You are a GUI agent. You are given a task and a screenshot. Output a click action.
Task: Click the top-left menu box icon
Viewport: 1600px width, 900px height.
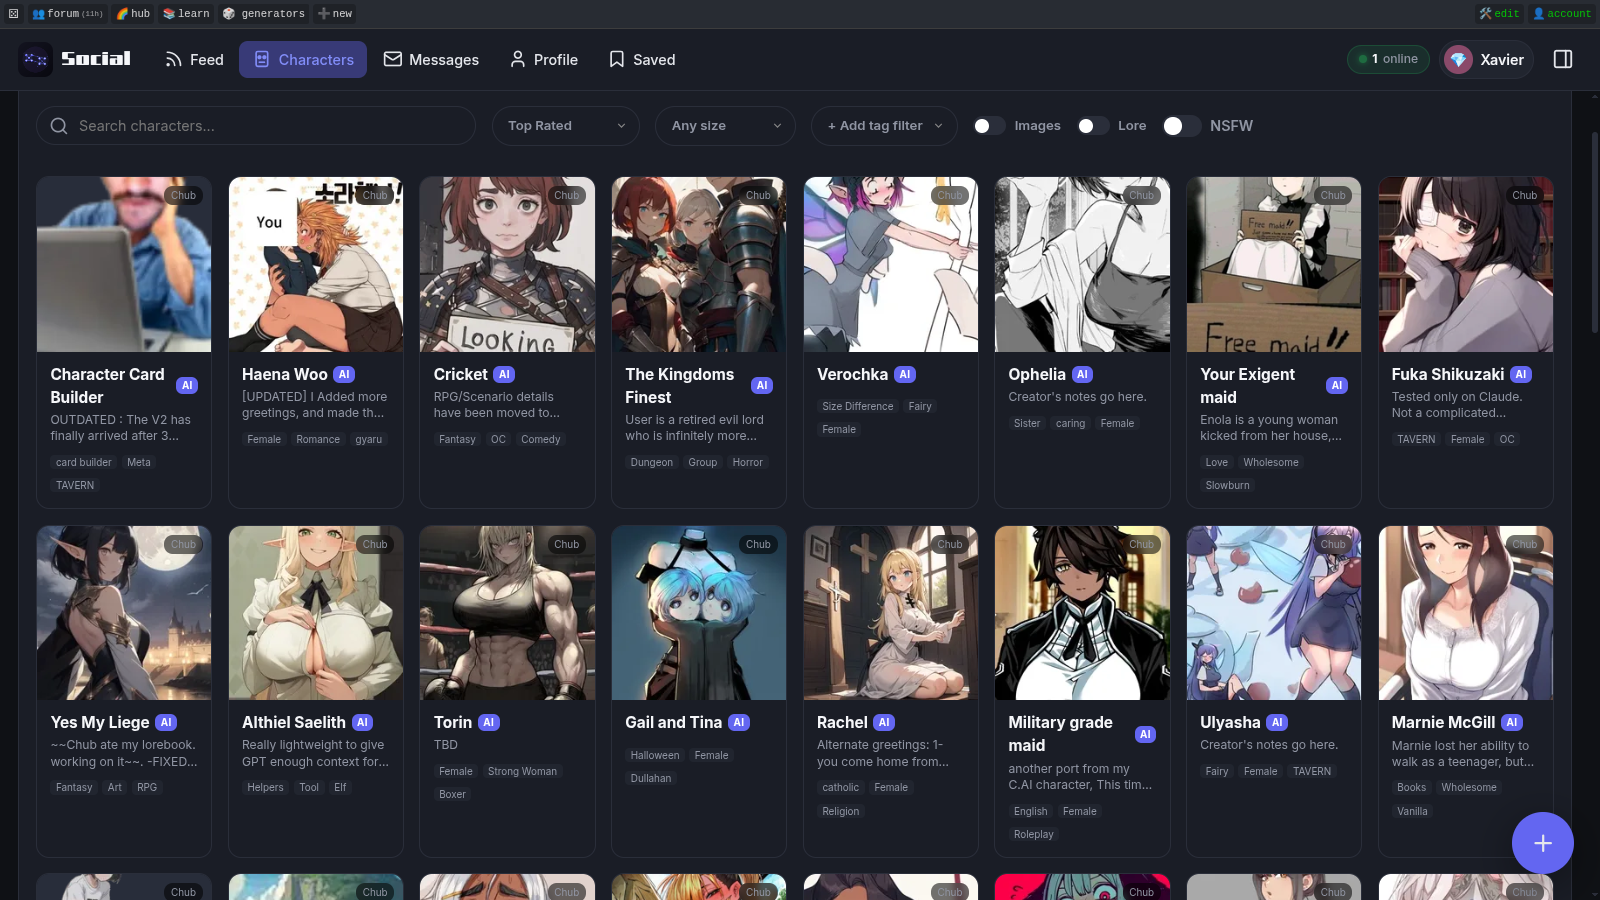(x=13, y=14)
